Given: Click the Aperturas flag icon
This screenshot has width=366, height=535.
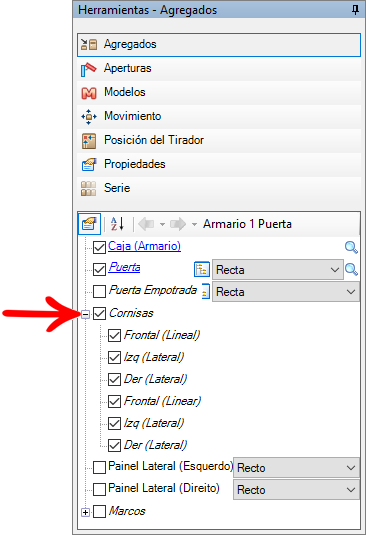Looking at the screenshot, I should click(89, 69).
